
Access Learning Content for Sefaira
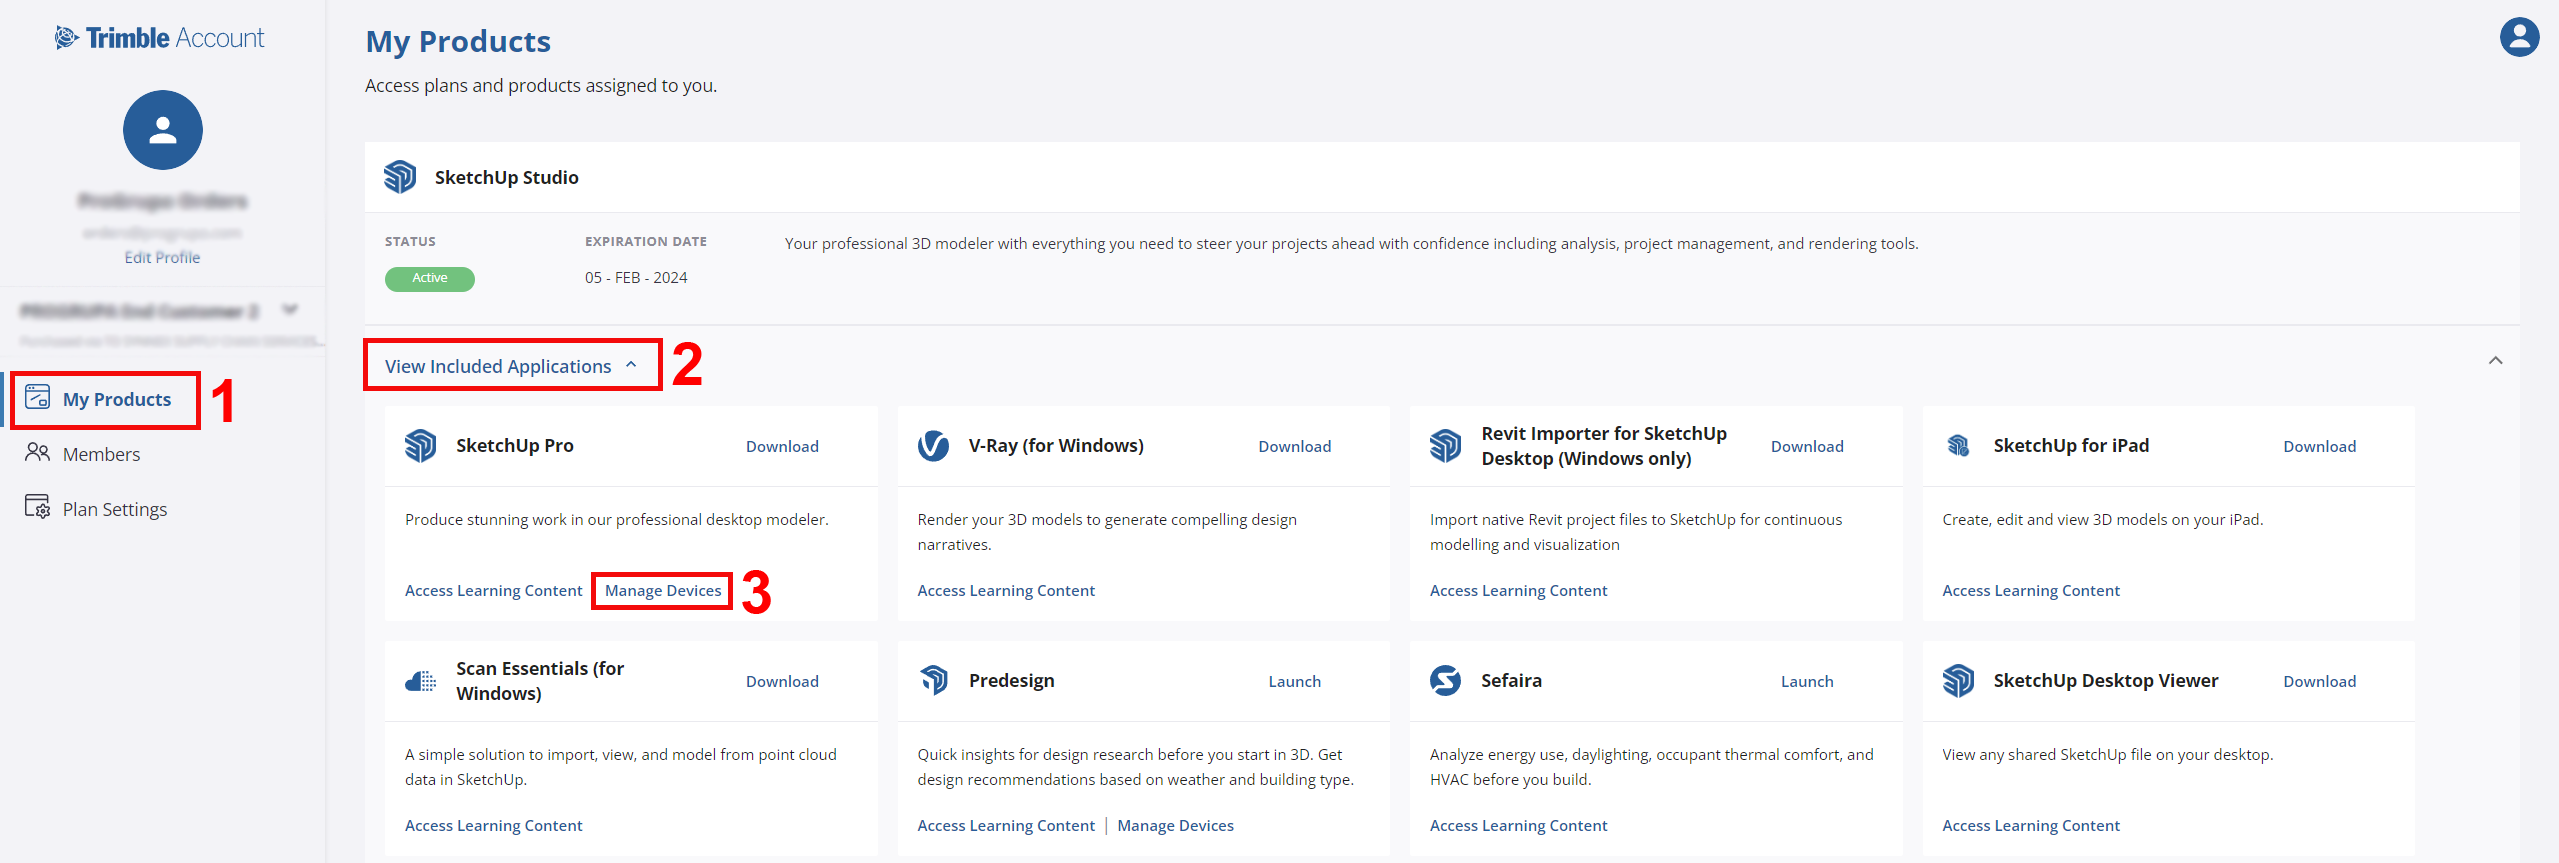pyautogui.click(x=1519, y=825)
